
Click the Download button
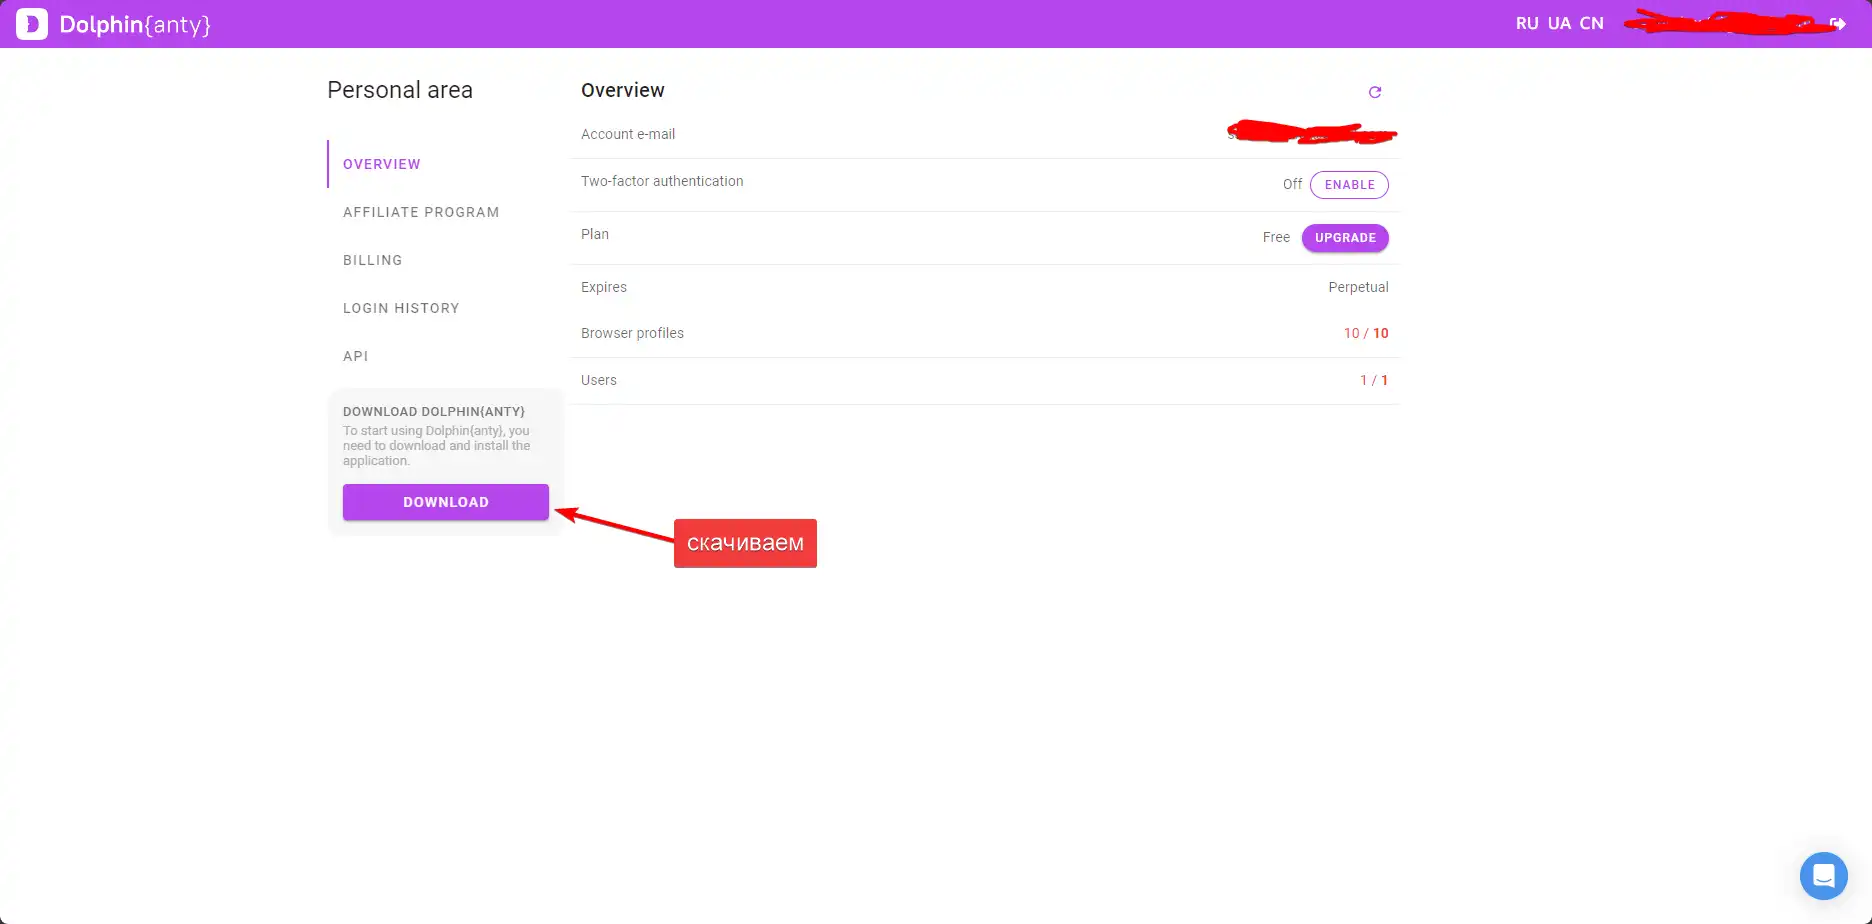[446, 502]
